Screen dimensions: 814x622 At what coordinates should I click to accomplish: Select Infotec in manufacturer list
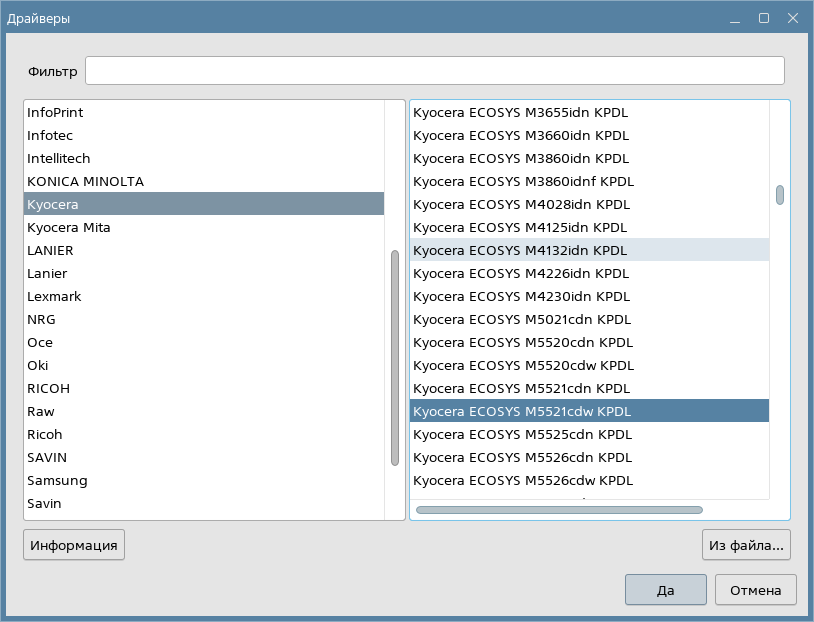tap(204, 135)
